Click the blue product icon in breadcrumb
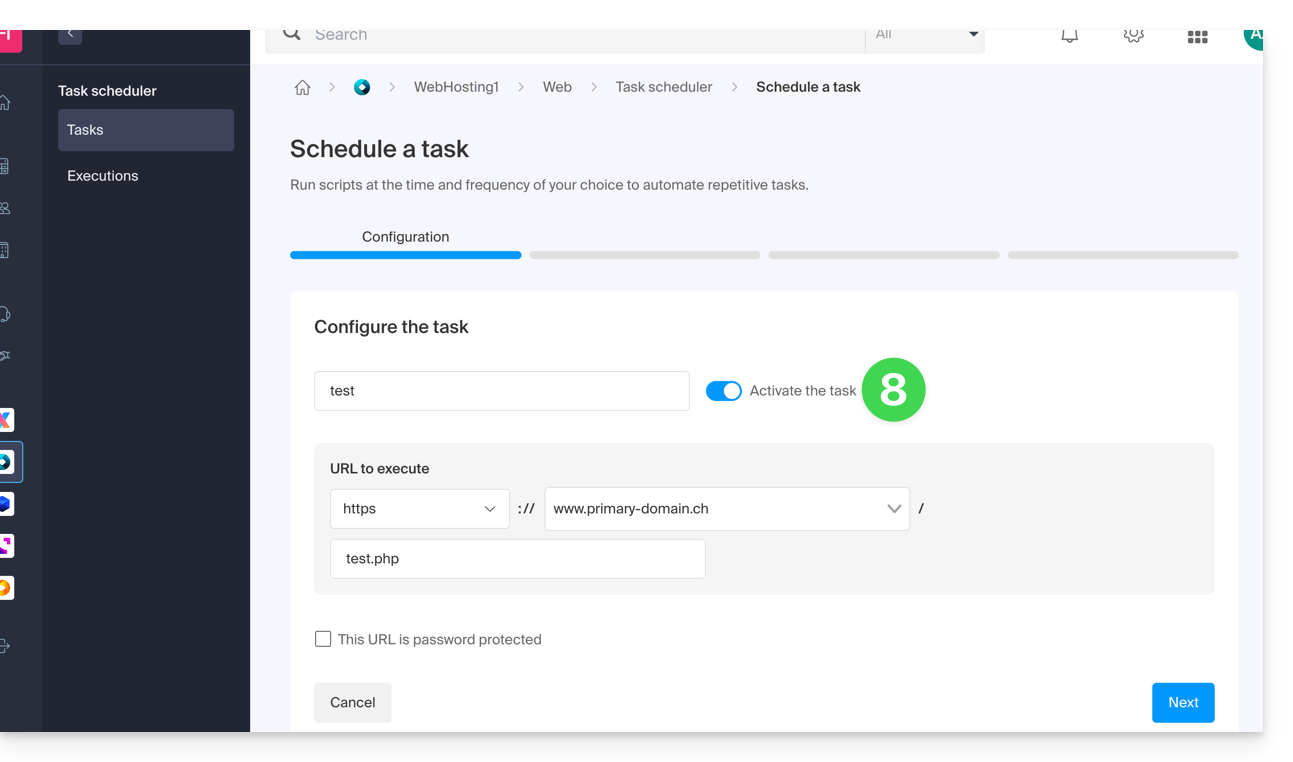Viewport: 1293px width, 762px height. (x=362, y=87)
